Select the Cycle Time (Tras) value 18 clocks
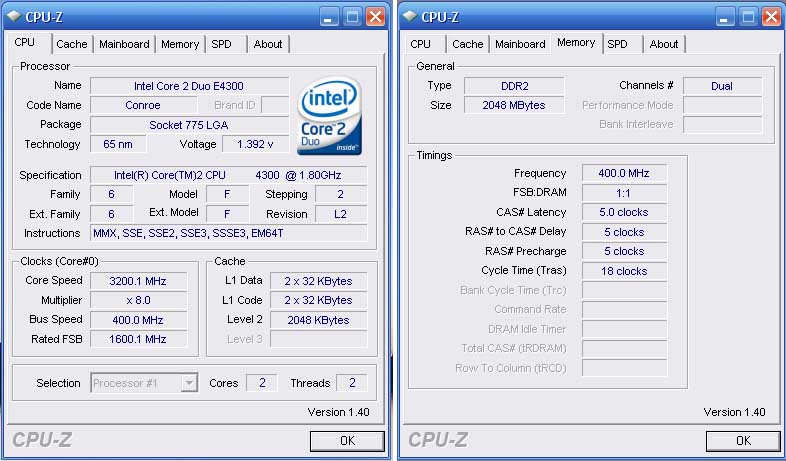 click(x=624, y=271)
